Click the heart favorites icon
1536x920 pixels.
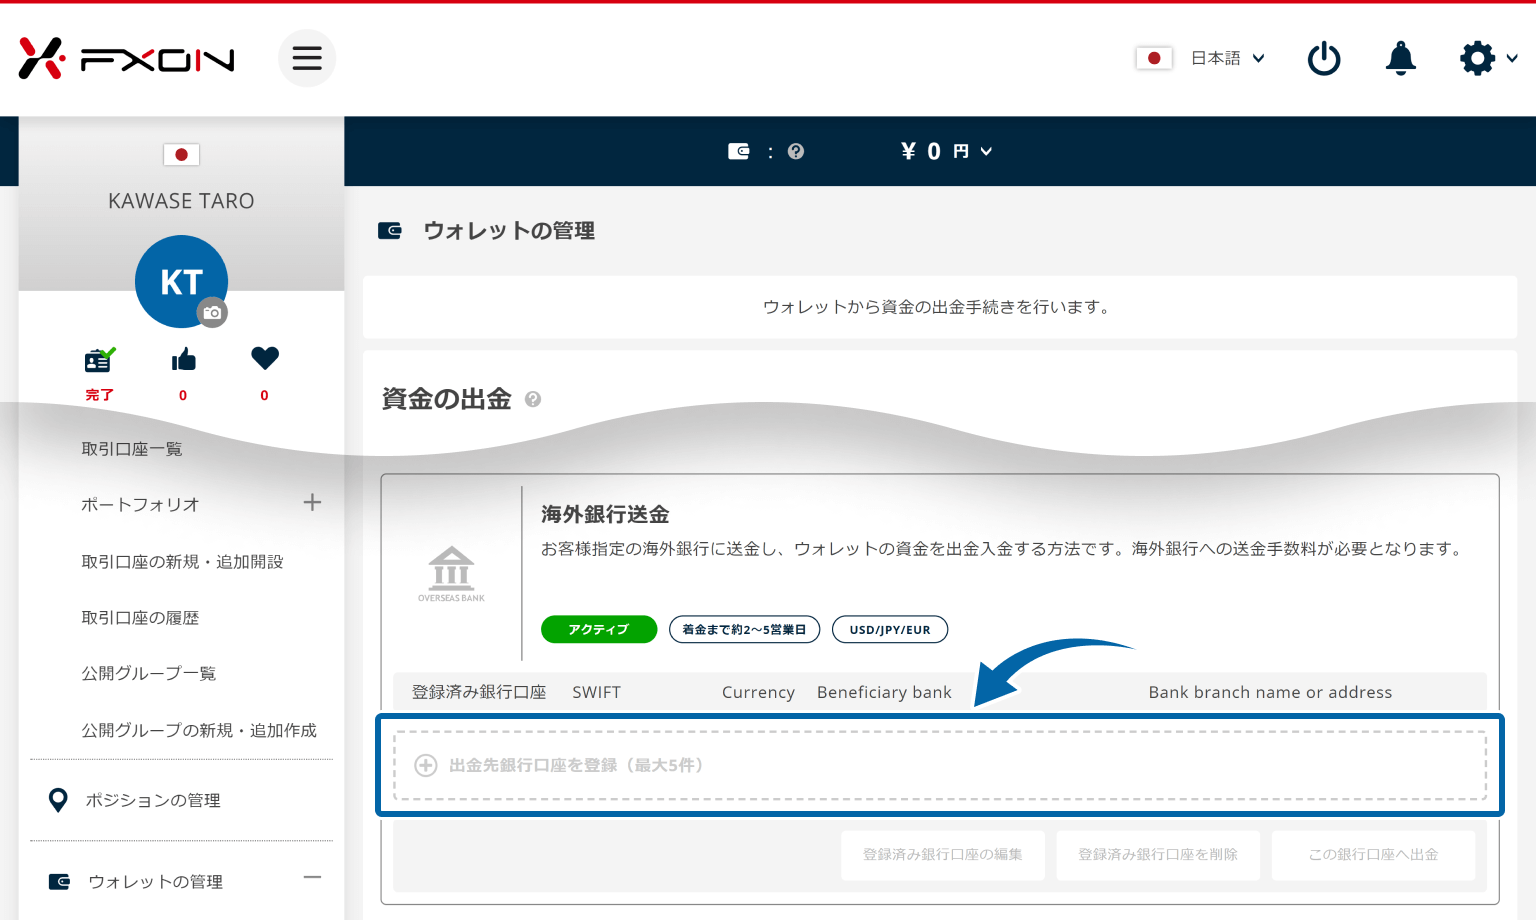265,358
